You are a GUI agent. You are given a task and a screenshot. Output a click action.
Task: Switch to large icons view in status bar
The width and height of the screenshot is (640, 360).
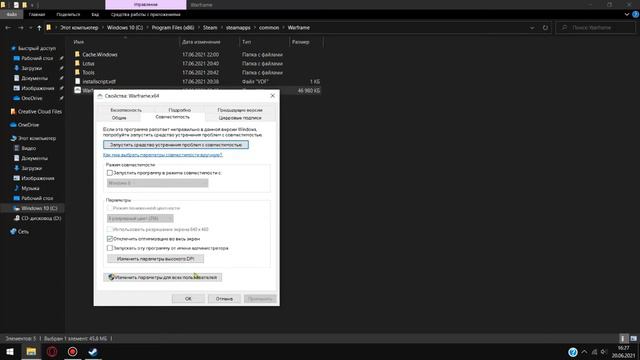point(633,338)
